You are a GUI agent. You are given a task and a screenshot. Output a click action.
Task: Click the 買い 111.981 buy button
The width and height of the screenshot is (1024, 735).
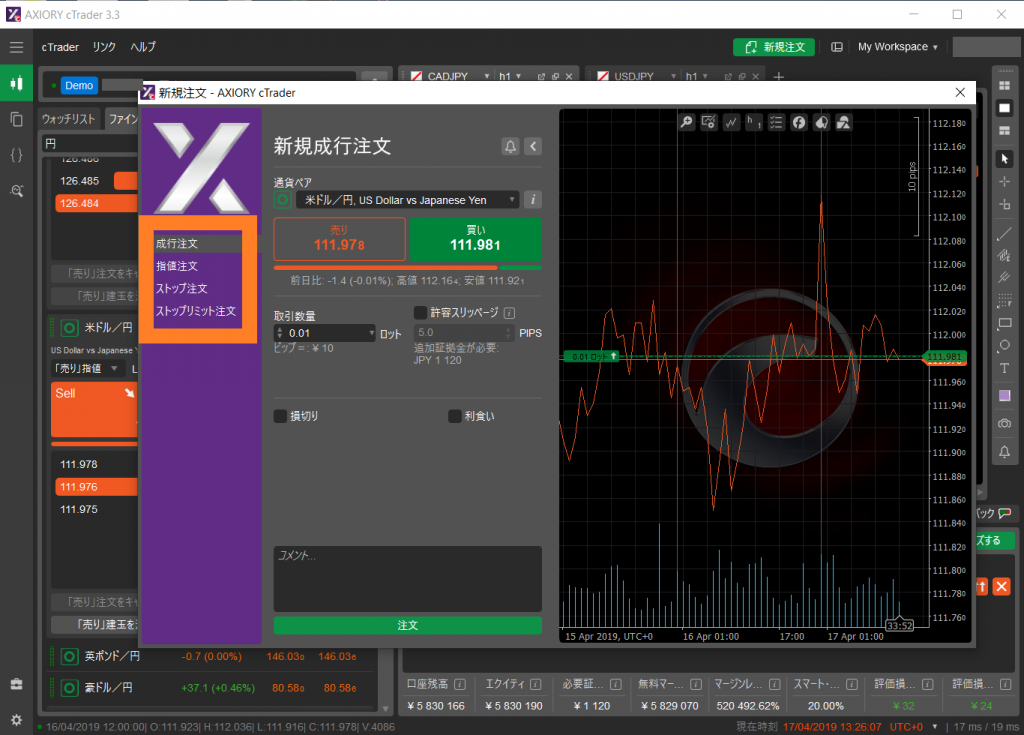tap(475, 239)
